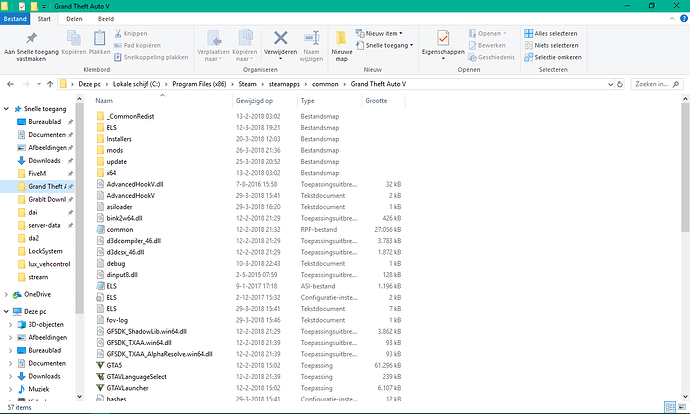Go back with the back arrow
The height and width of the screenshot is (414, 690).
pos(11,84)
